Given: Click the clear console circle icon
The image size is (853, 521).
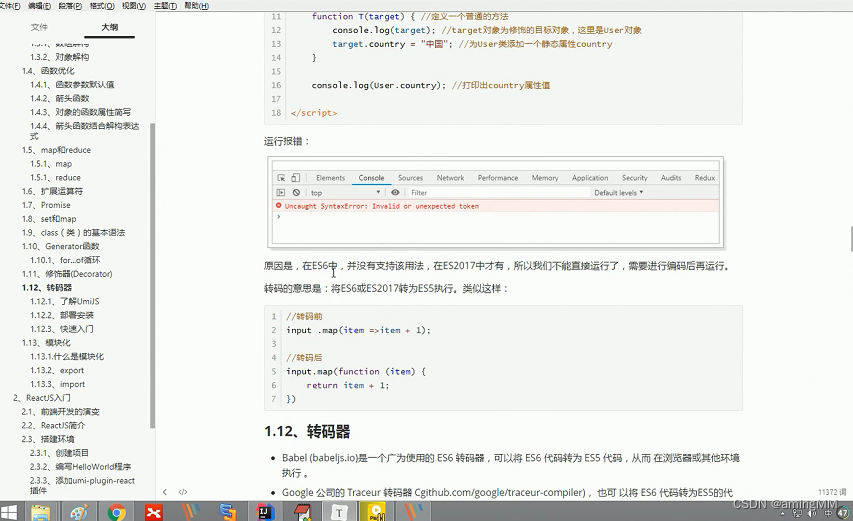Looking at the screenshot, I should pos(296,193).
